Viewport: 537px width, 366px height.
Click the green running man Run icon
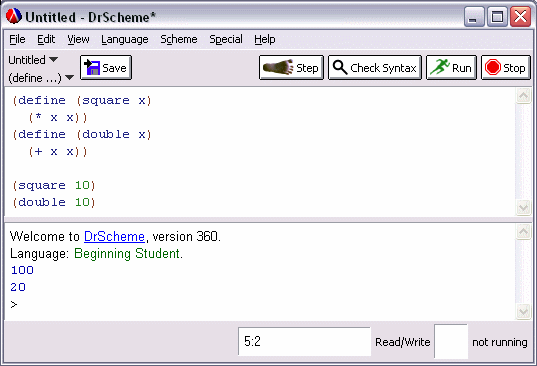(440, 67)
